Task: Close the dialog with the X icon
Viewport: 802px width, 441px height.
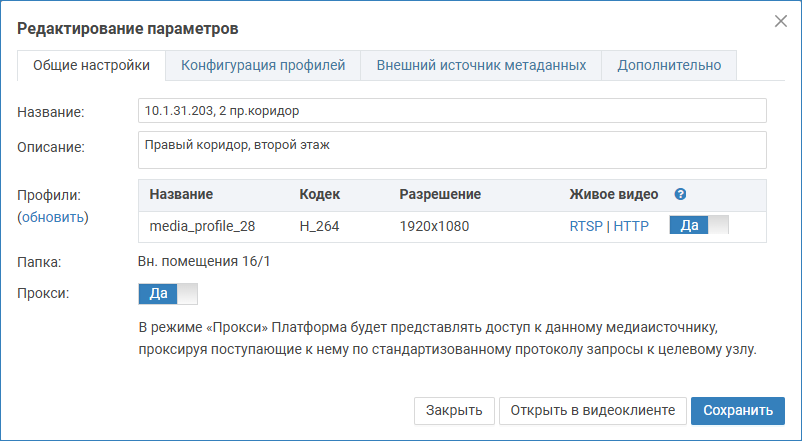Action: [x=780, y=21]
